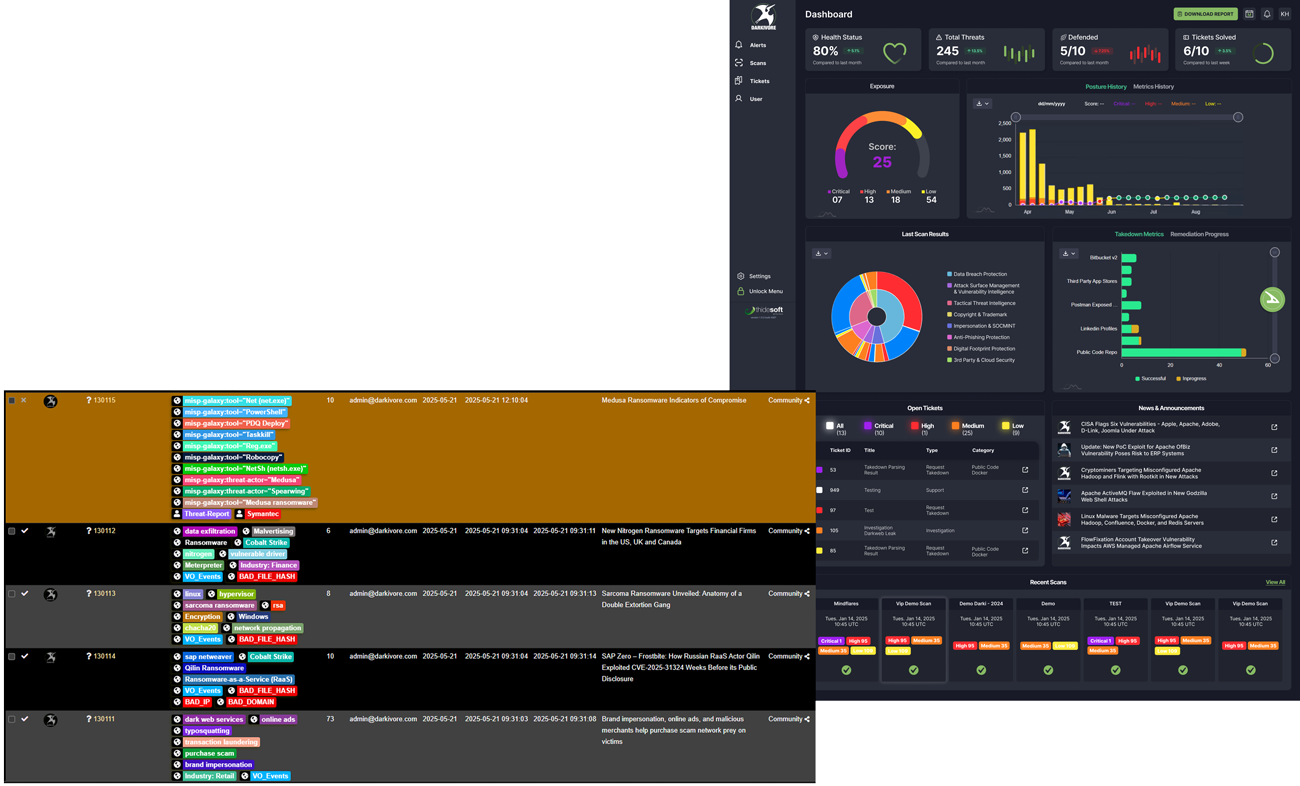Open the notifications bell in dashboard header

point(1267,14)
